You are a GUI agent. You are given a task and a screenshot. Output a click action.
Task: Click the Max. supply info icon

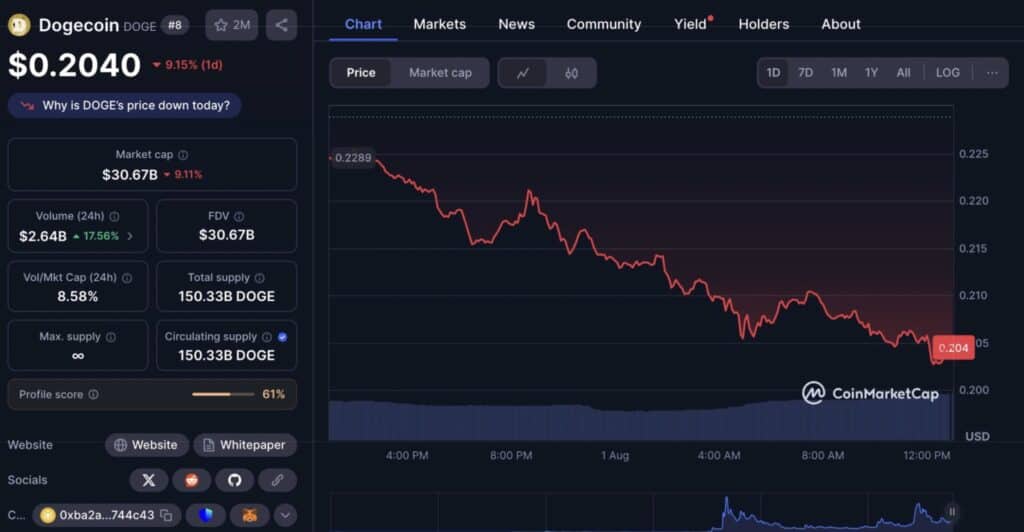coord(111,337)
